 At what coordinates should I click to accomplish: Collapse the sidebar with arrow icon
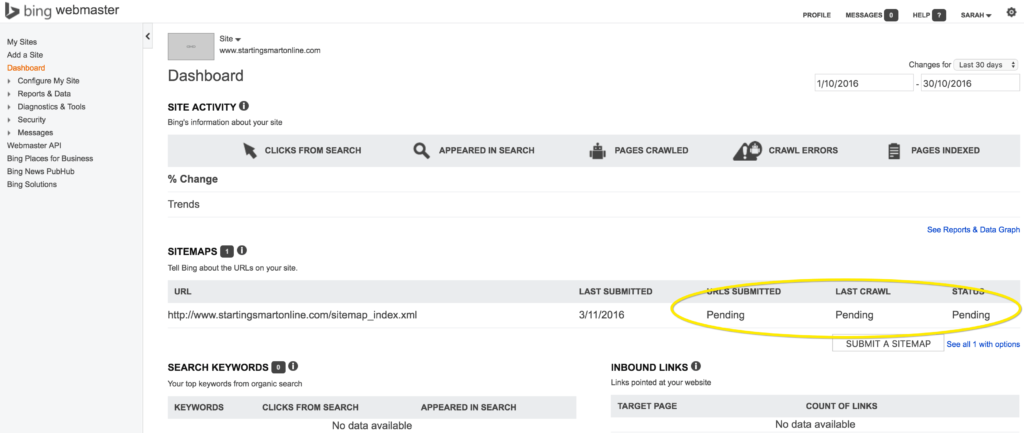[x=148, y=37]
